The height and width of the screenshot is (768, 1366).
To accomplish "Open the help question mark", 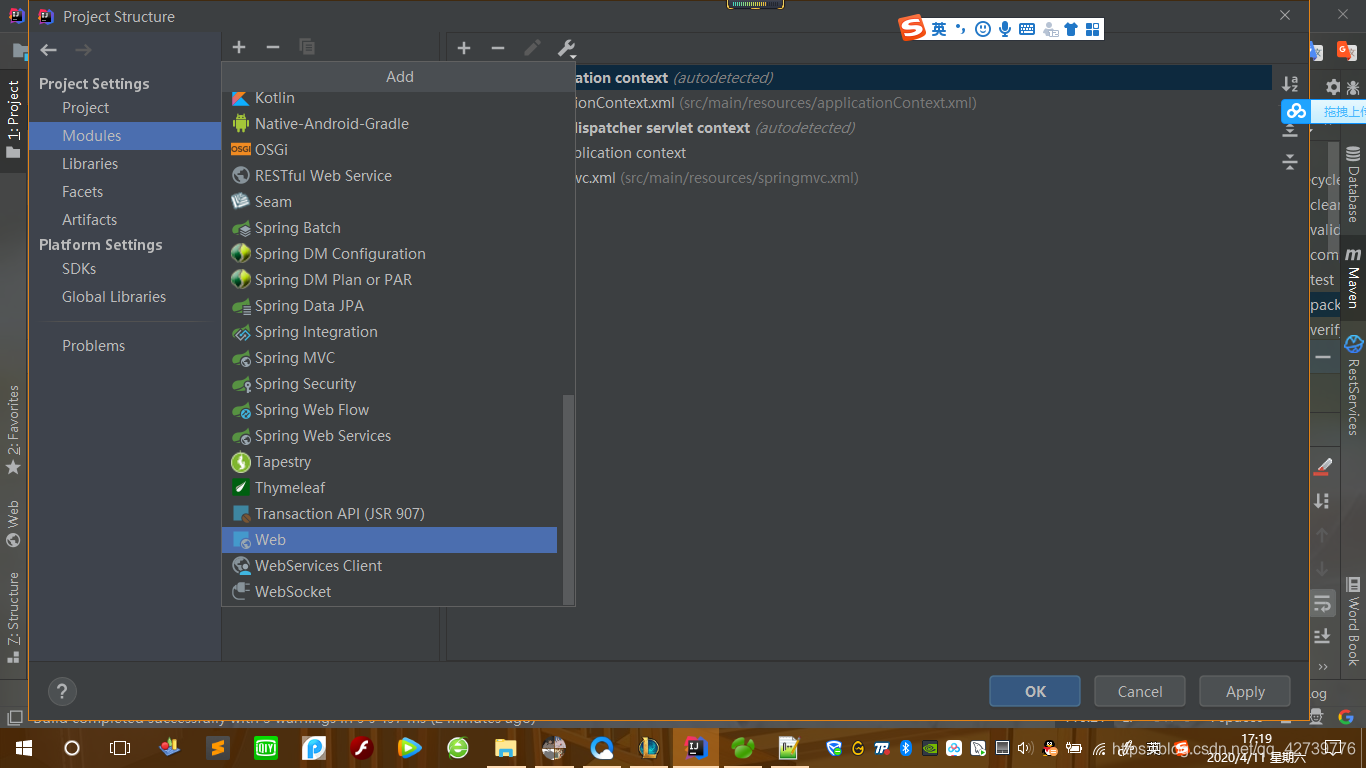I will [62, 691].
